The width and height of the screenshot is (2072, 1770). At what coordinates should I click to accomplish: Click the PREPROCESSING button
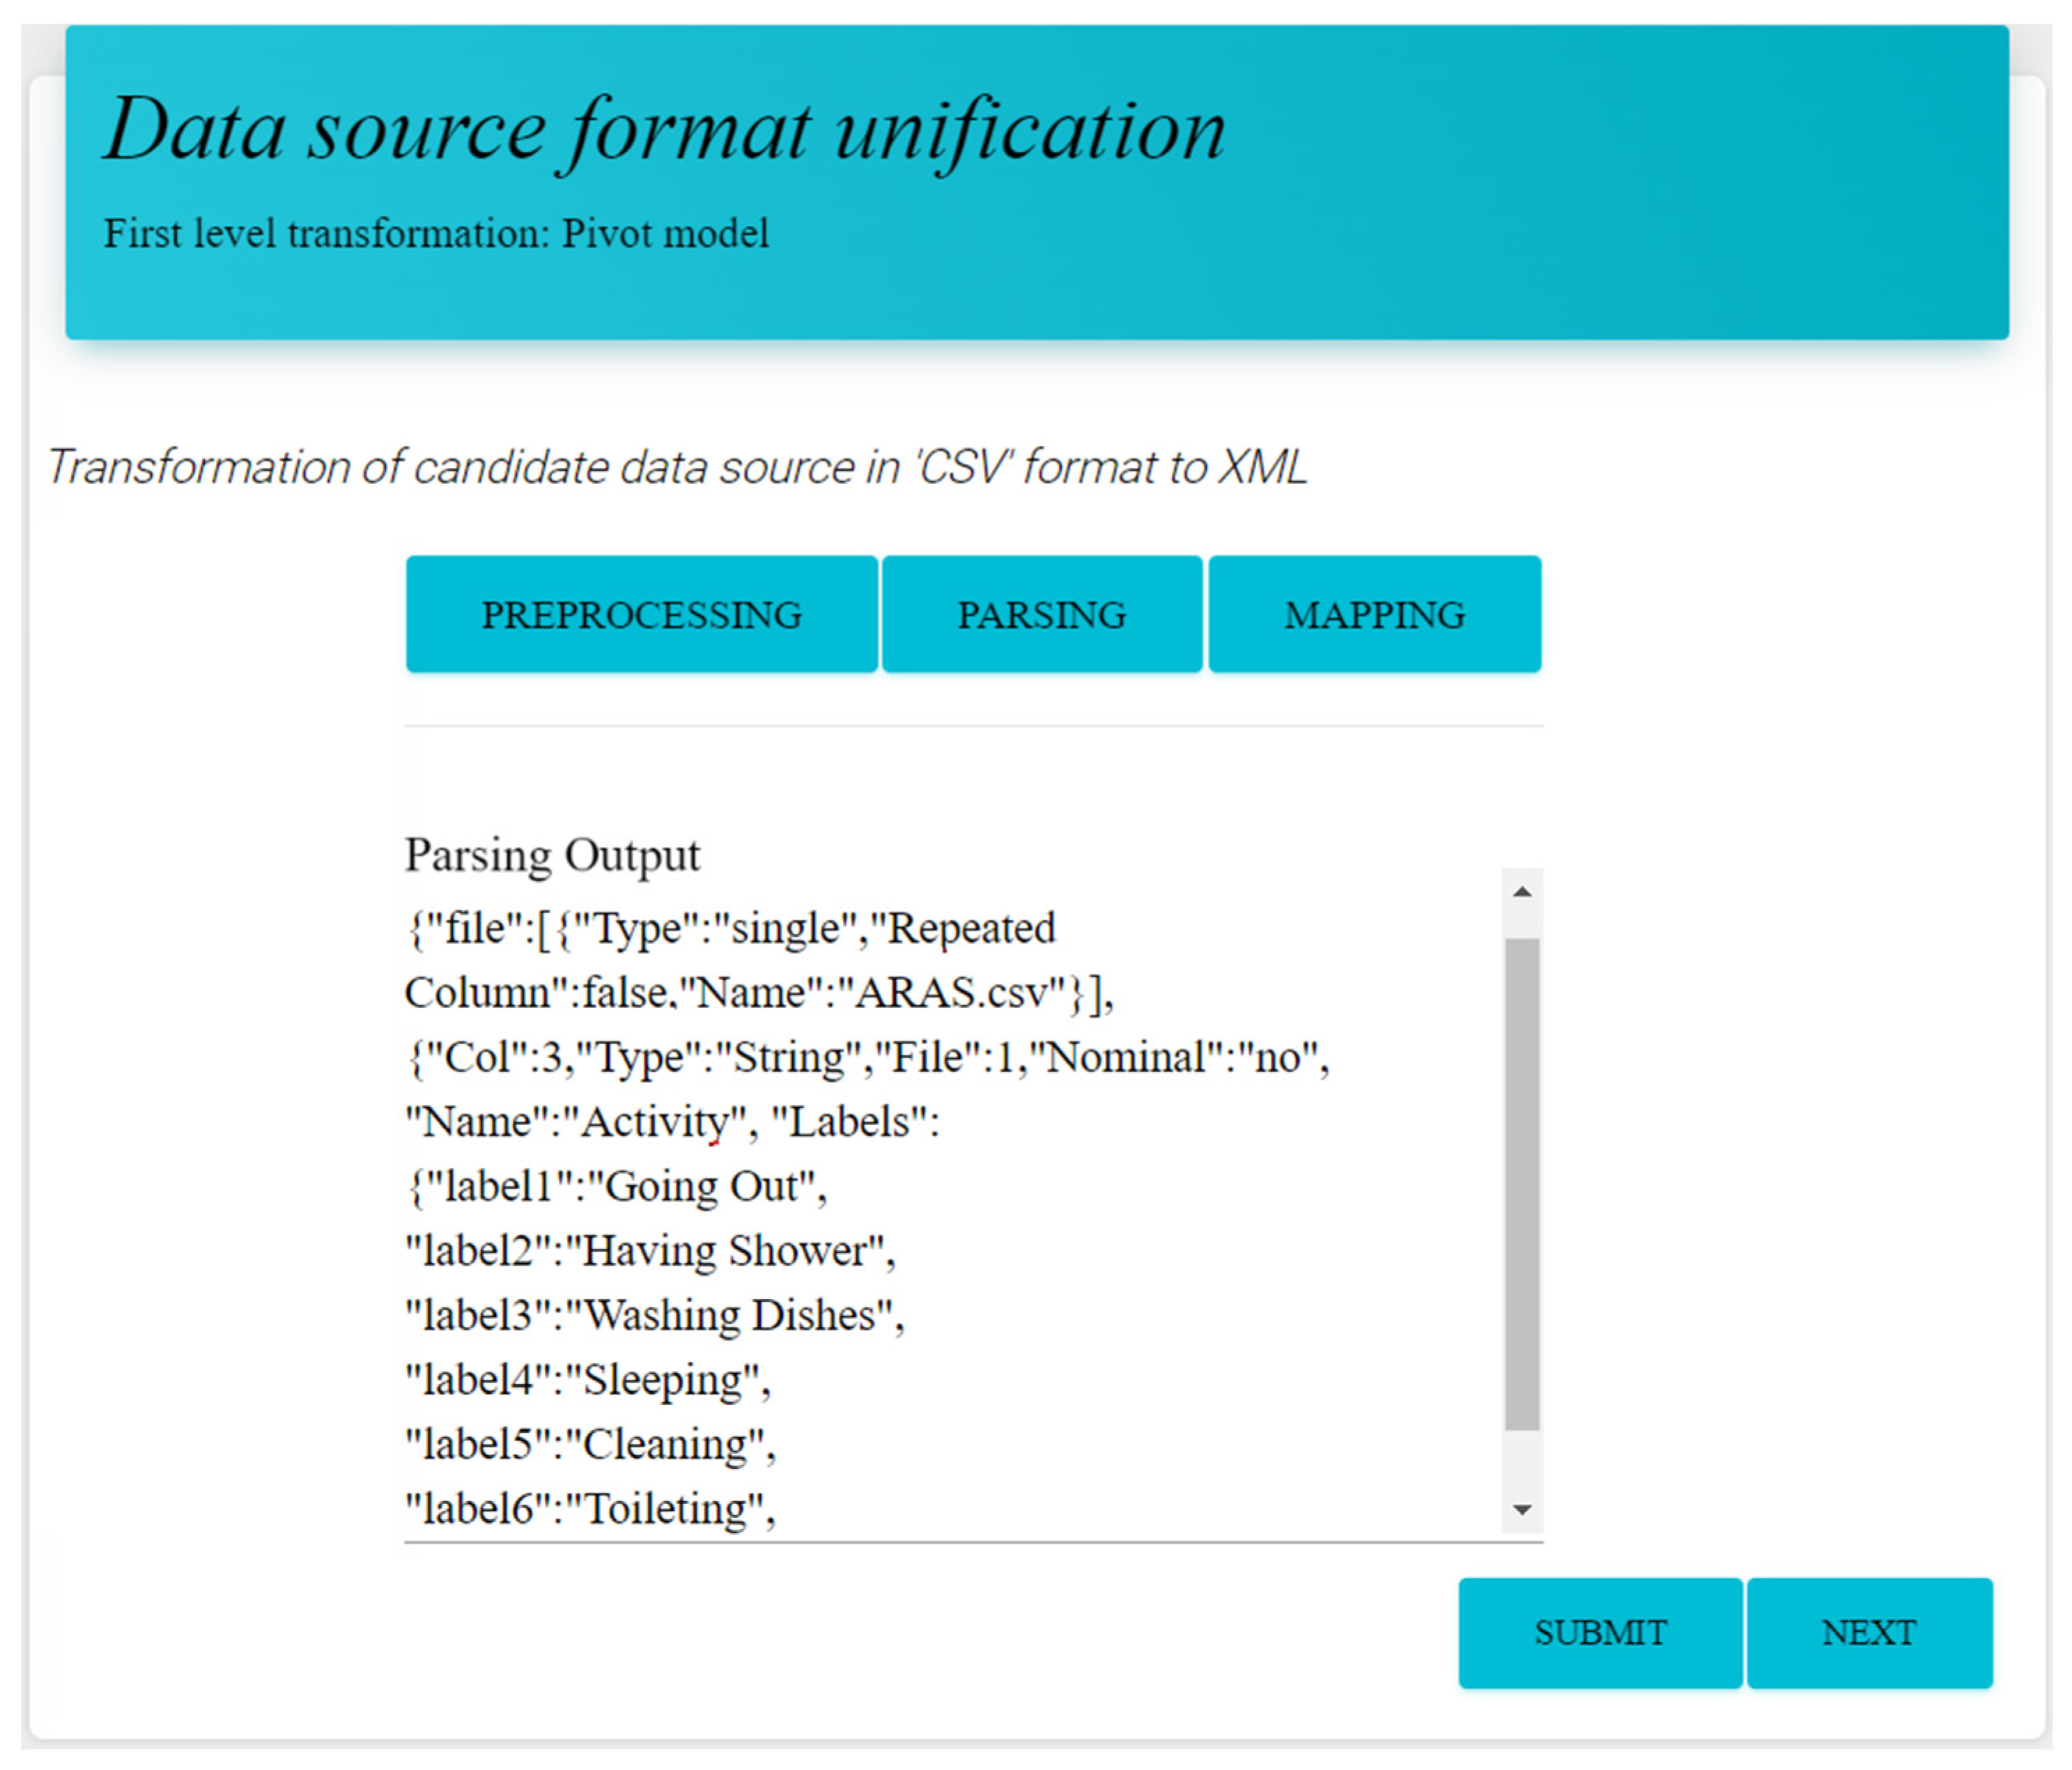641,614
